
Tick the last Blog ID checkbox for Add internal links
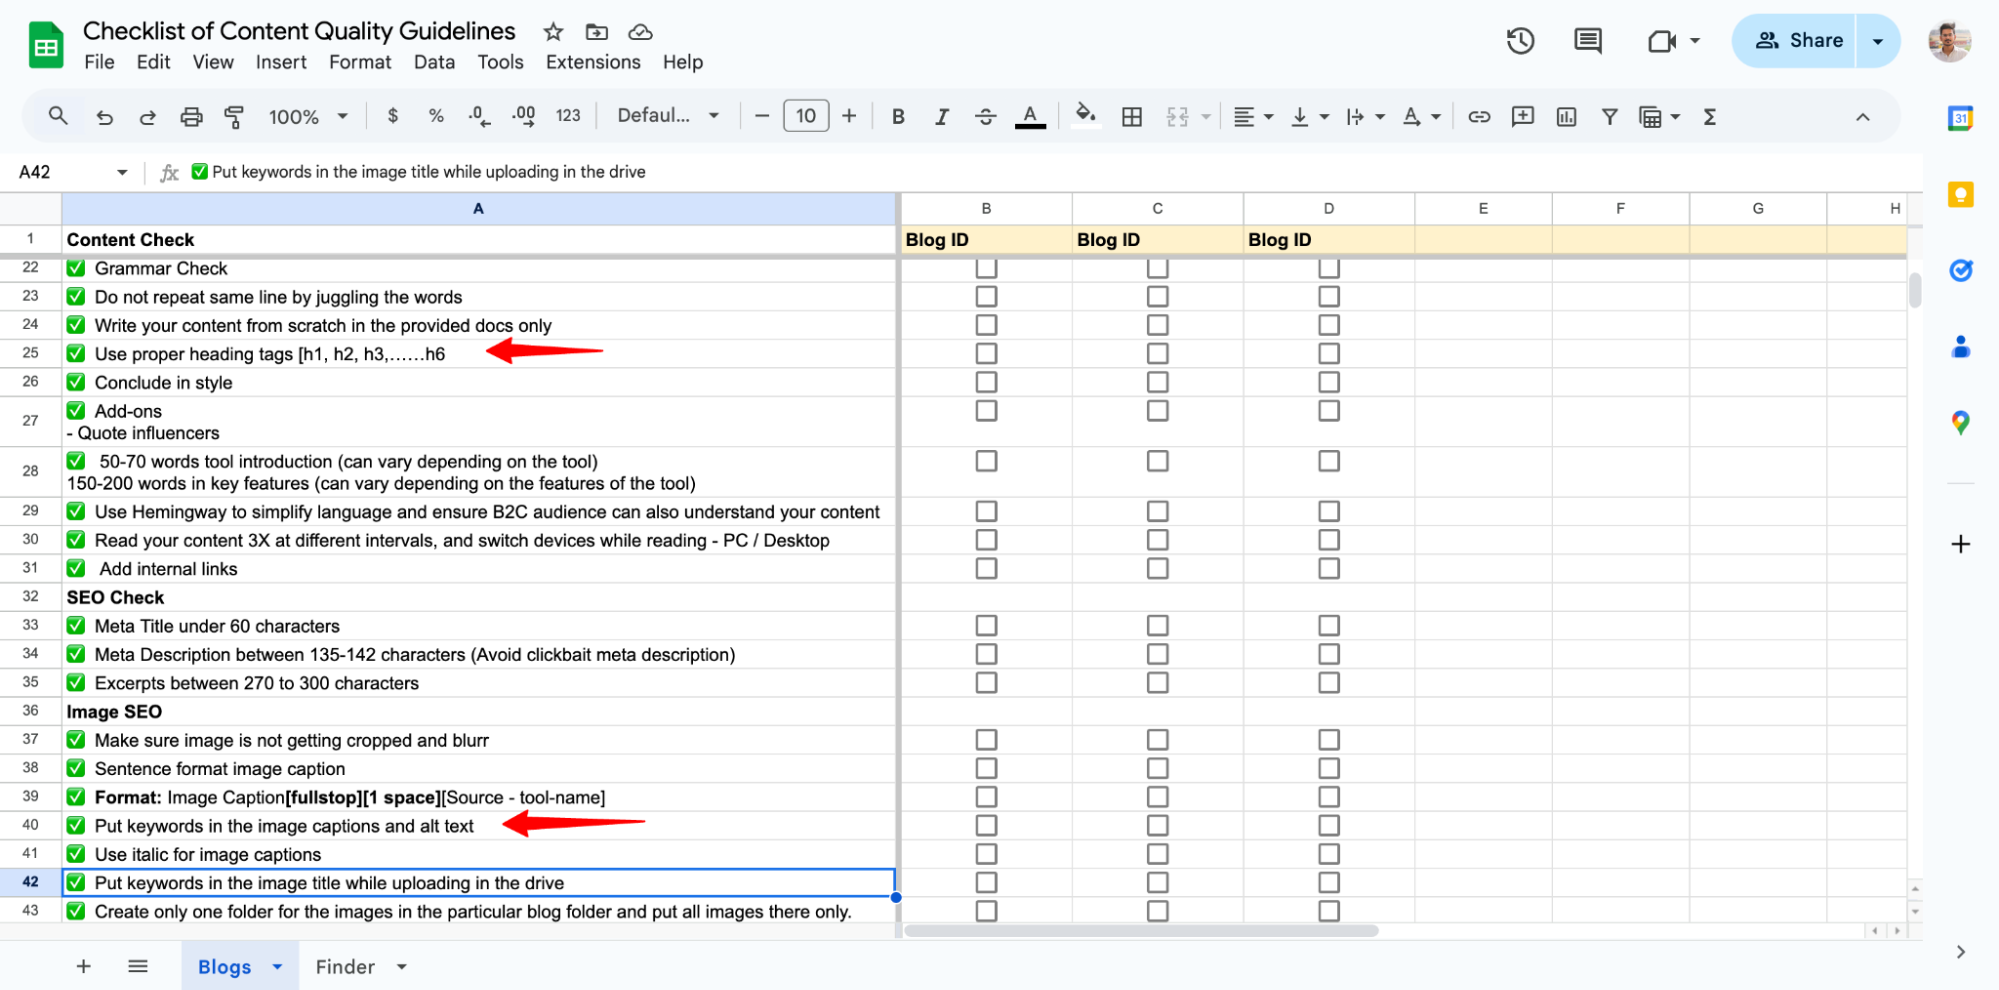[1328, 568]
